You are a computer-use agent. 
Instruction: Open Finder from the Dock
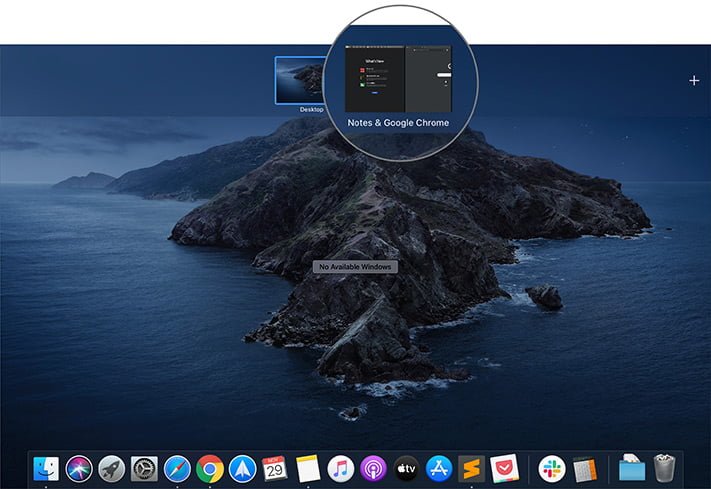coord(46,469)
